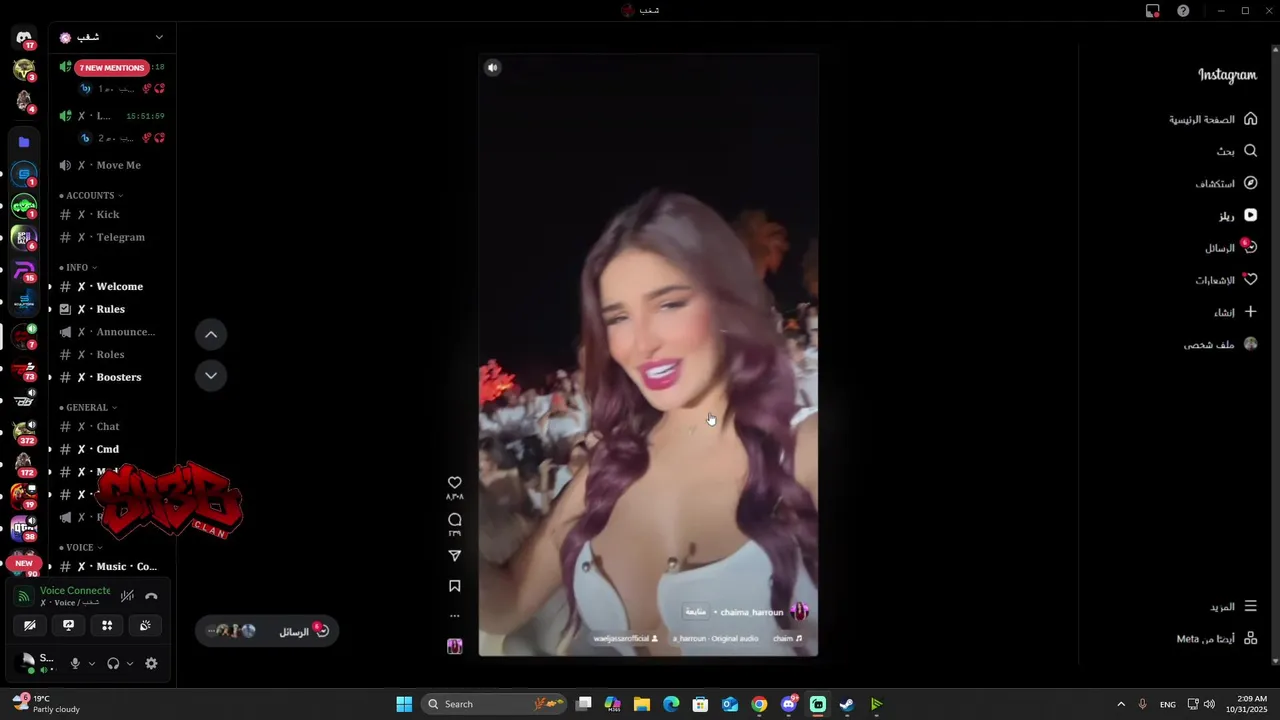The width and height of the screenshot is (1280, 720).
Task: Open the X · Welcome channel
Action: [x=112, y=287]
